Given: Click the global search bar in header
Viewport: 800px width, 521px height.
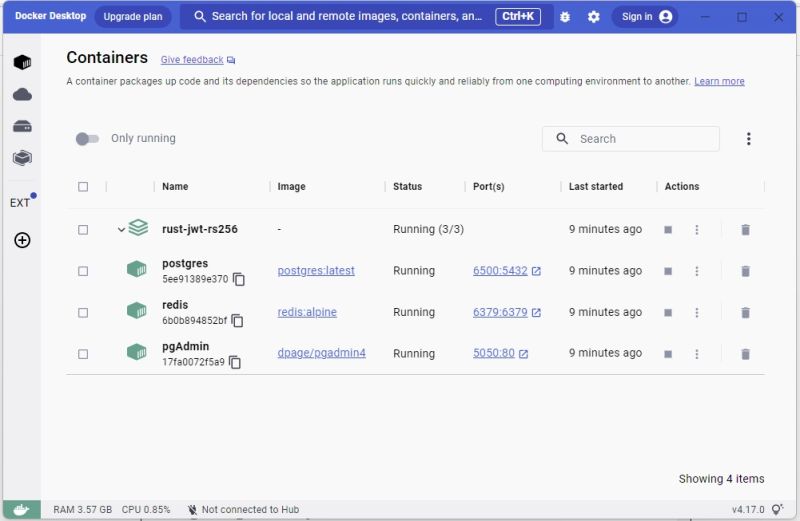Looking at the screenshot, I should [x=366, y=17].
